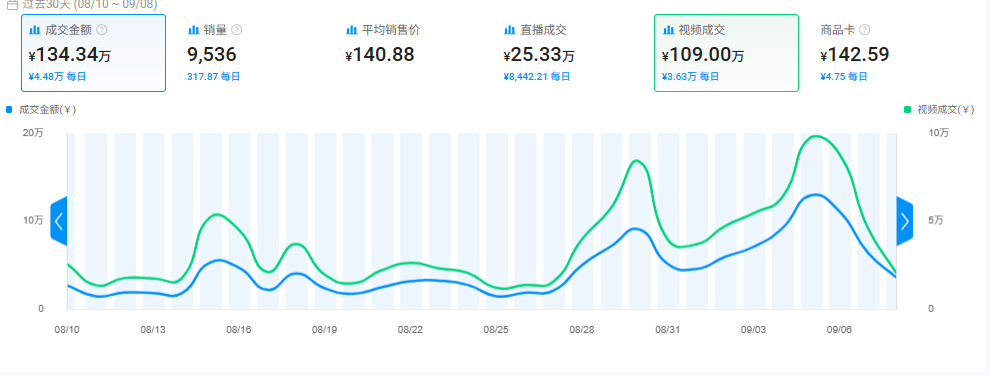990x375 pixels.
Task: Click the bar chart icon before 视频成交
Action: 668,30
